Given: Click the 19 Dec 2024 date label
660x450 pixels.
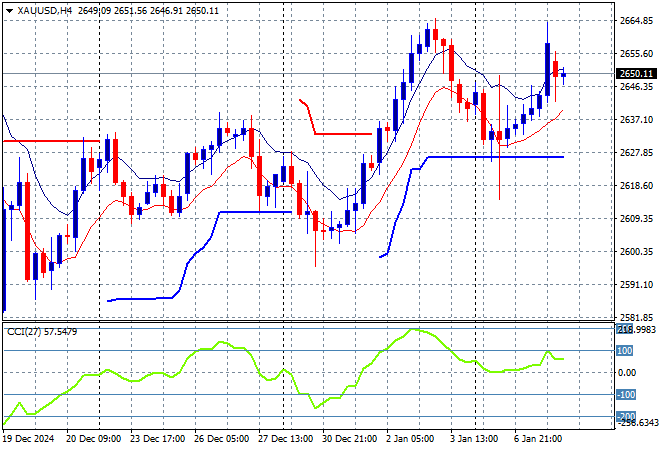Looking at the screenshot, I should 32,438.
